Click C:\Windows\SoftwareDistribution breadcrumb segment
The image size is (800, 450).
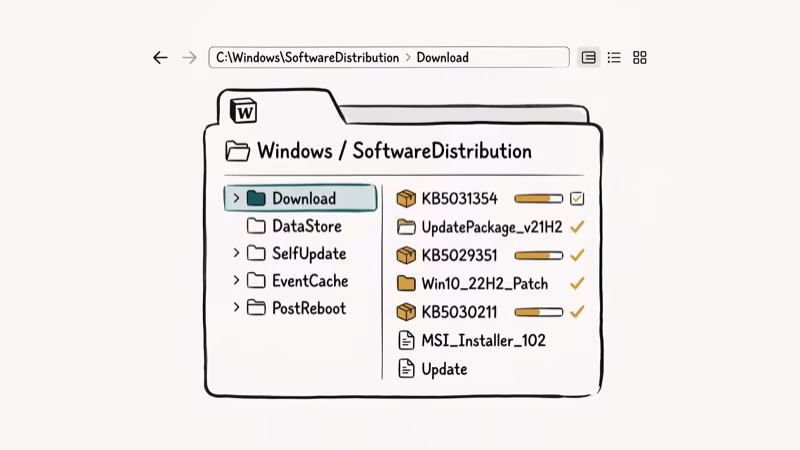[x=308, y=58]
